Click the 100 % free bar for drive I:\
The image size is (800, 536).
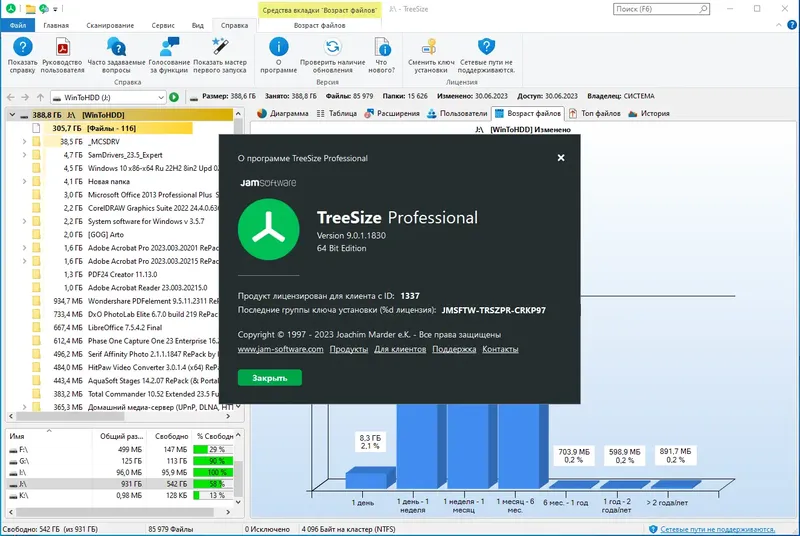pos(213,472)
